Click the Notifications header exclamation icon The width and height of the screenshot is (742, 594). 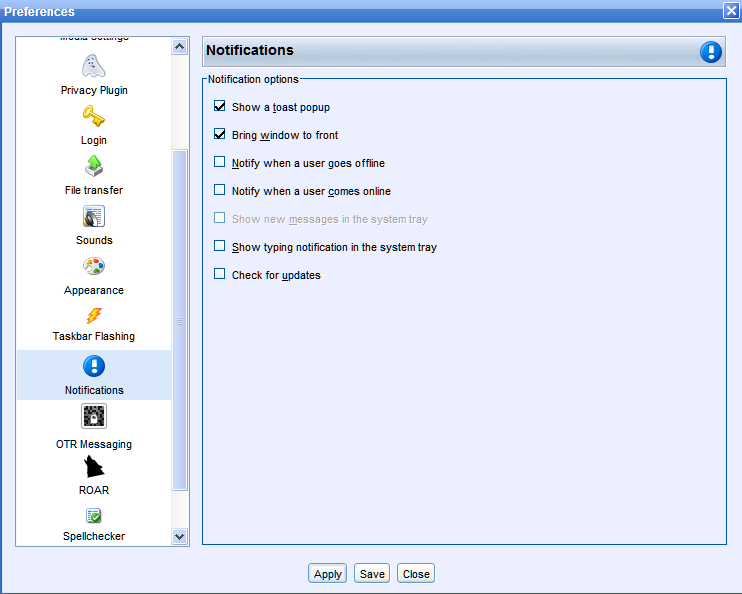pyautogui.click(x=711, y=52)
